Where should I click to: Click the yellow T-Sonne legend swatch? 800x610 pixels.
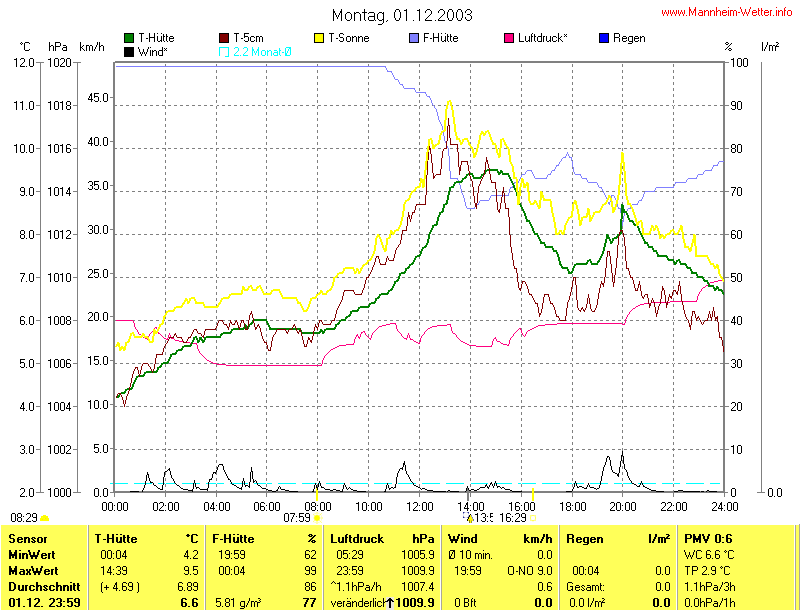click(x=320, y=38)
